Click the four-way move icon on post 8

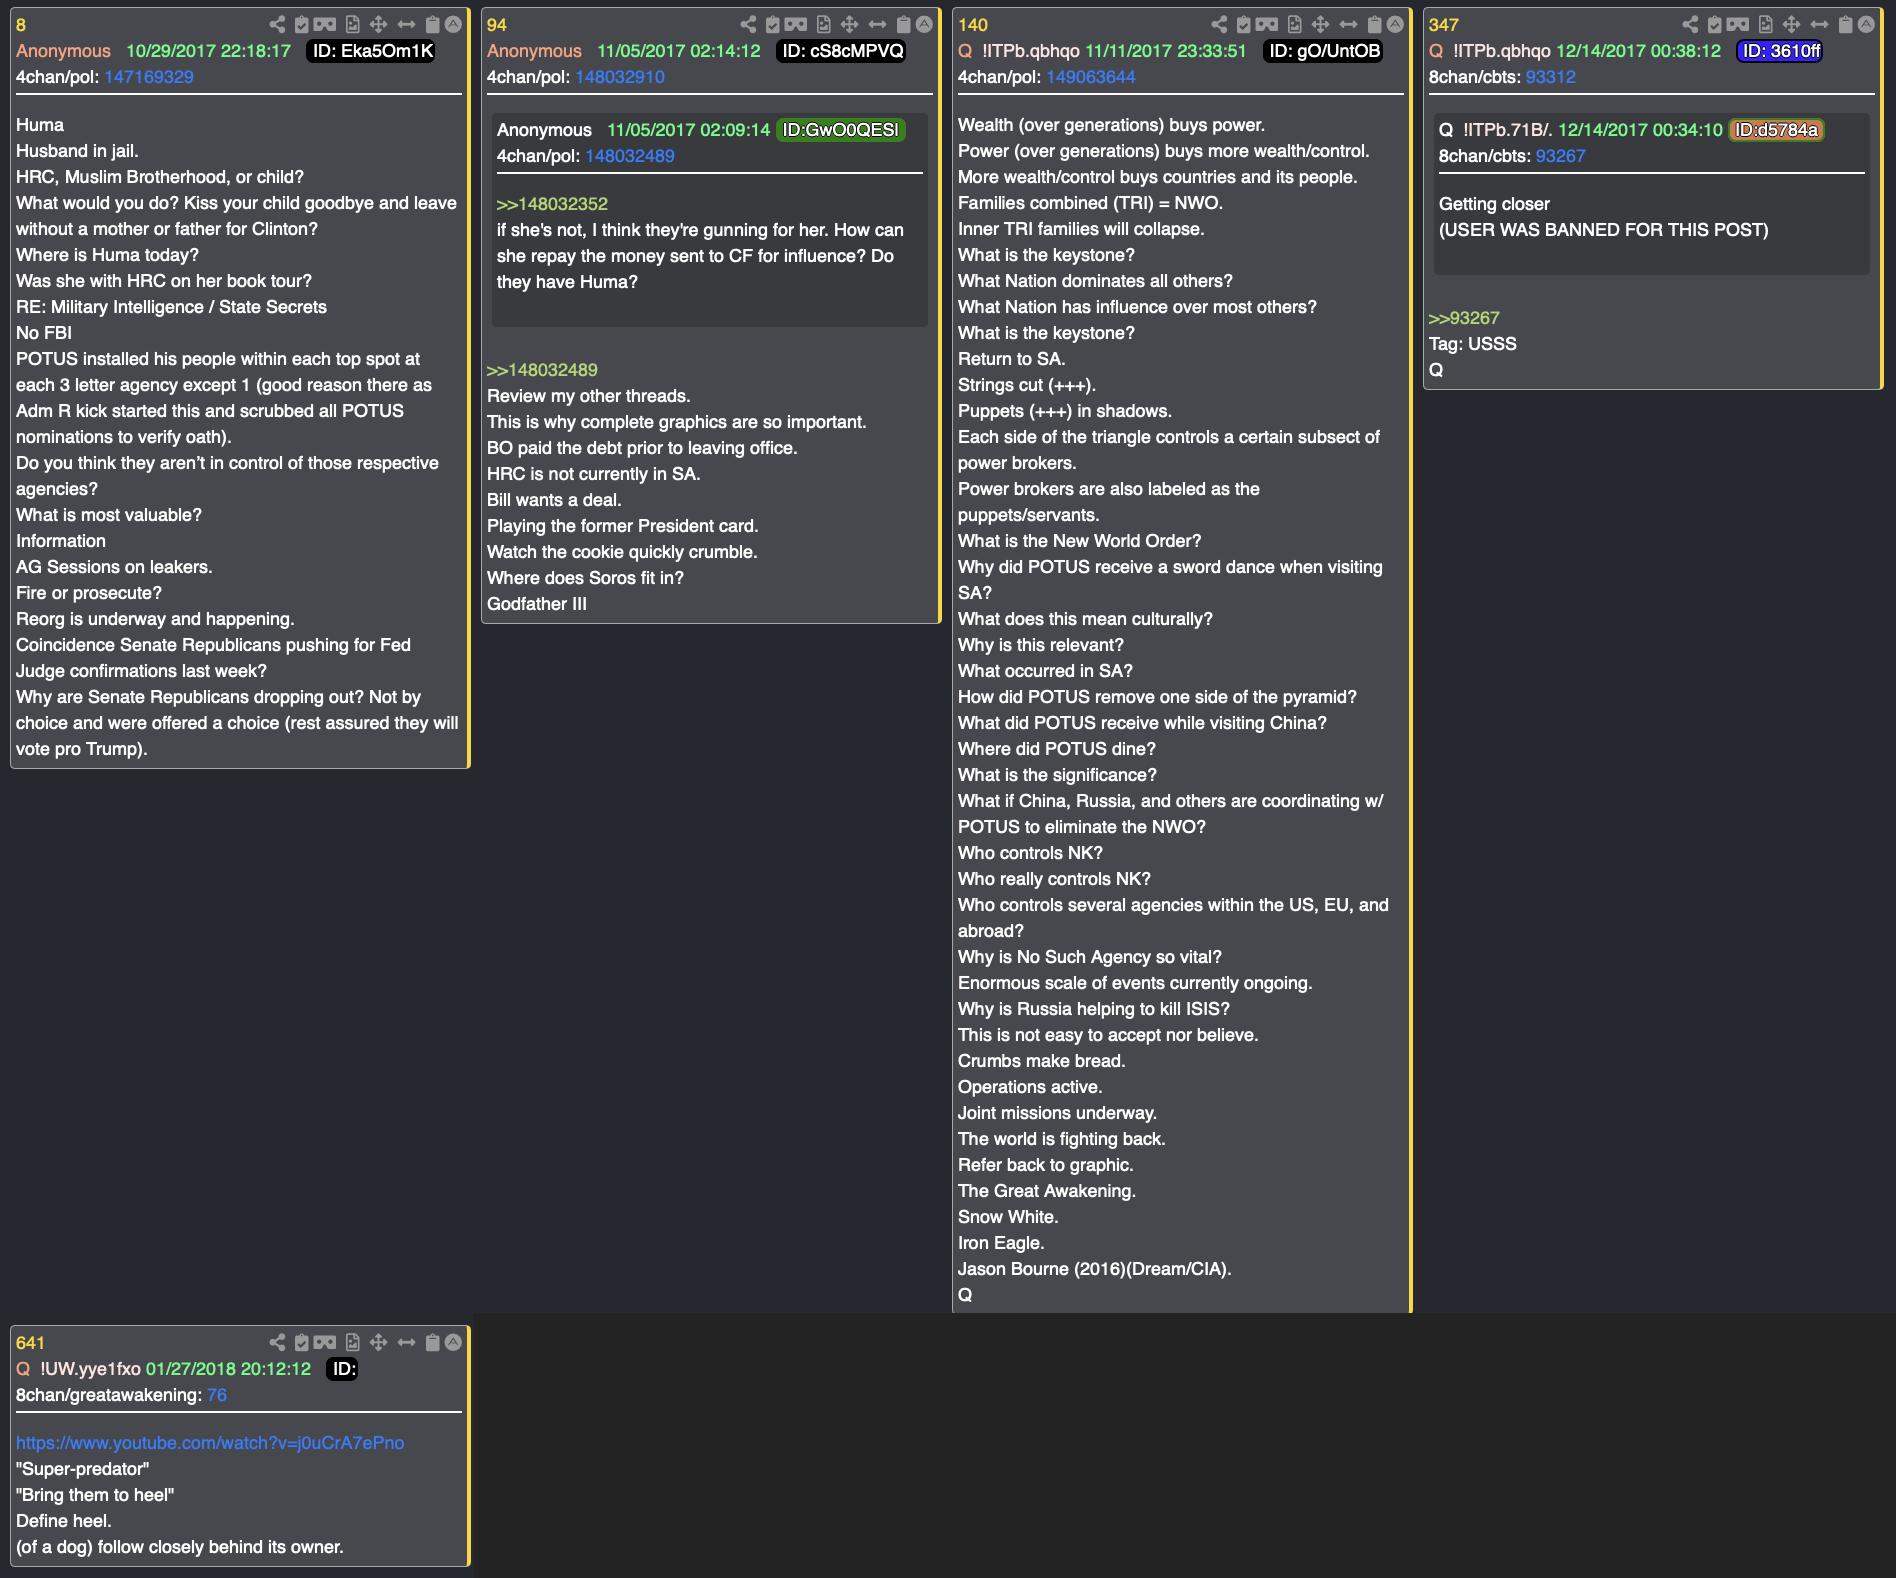[378, 24]
